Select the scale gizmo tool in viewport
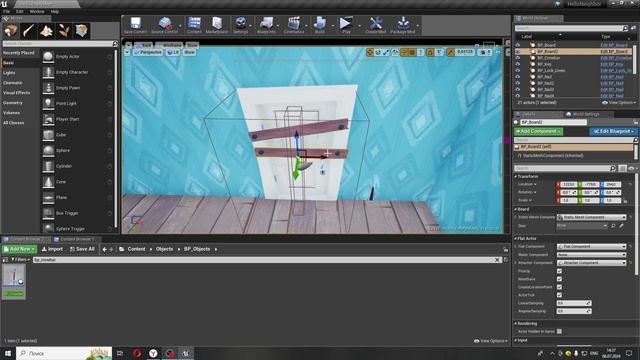The image size is (640, 360). coord(386,52)
